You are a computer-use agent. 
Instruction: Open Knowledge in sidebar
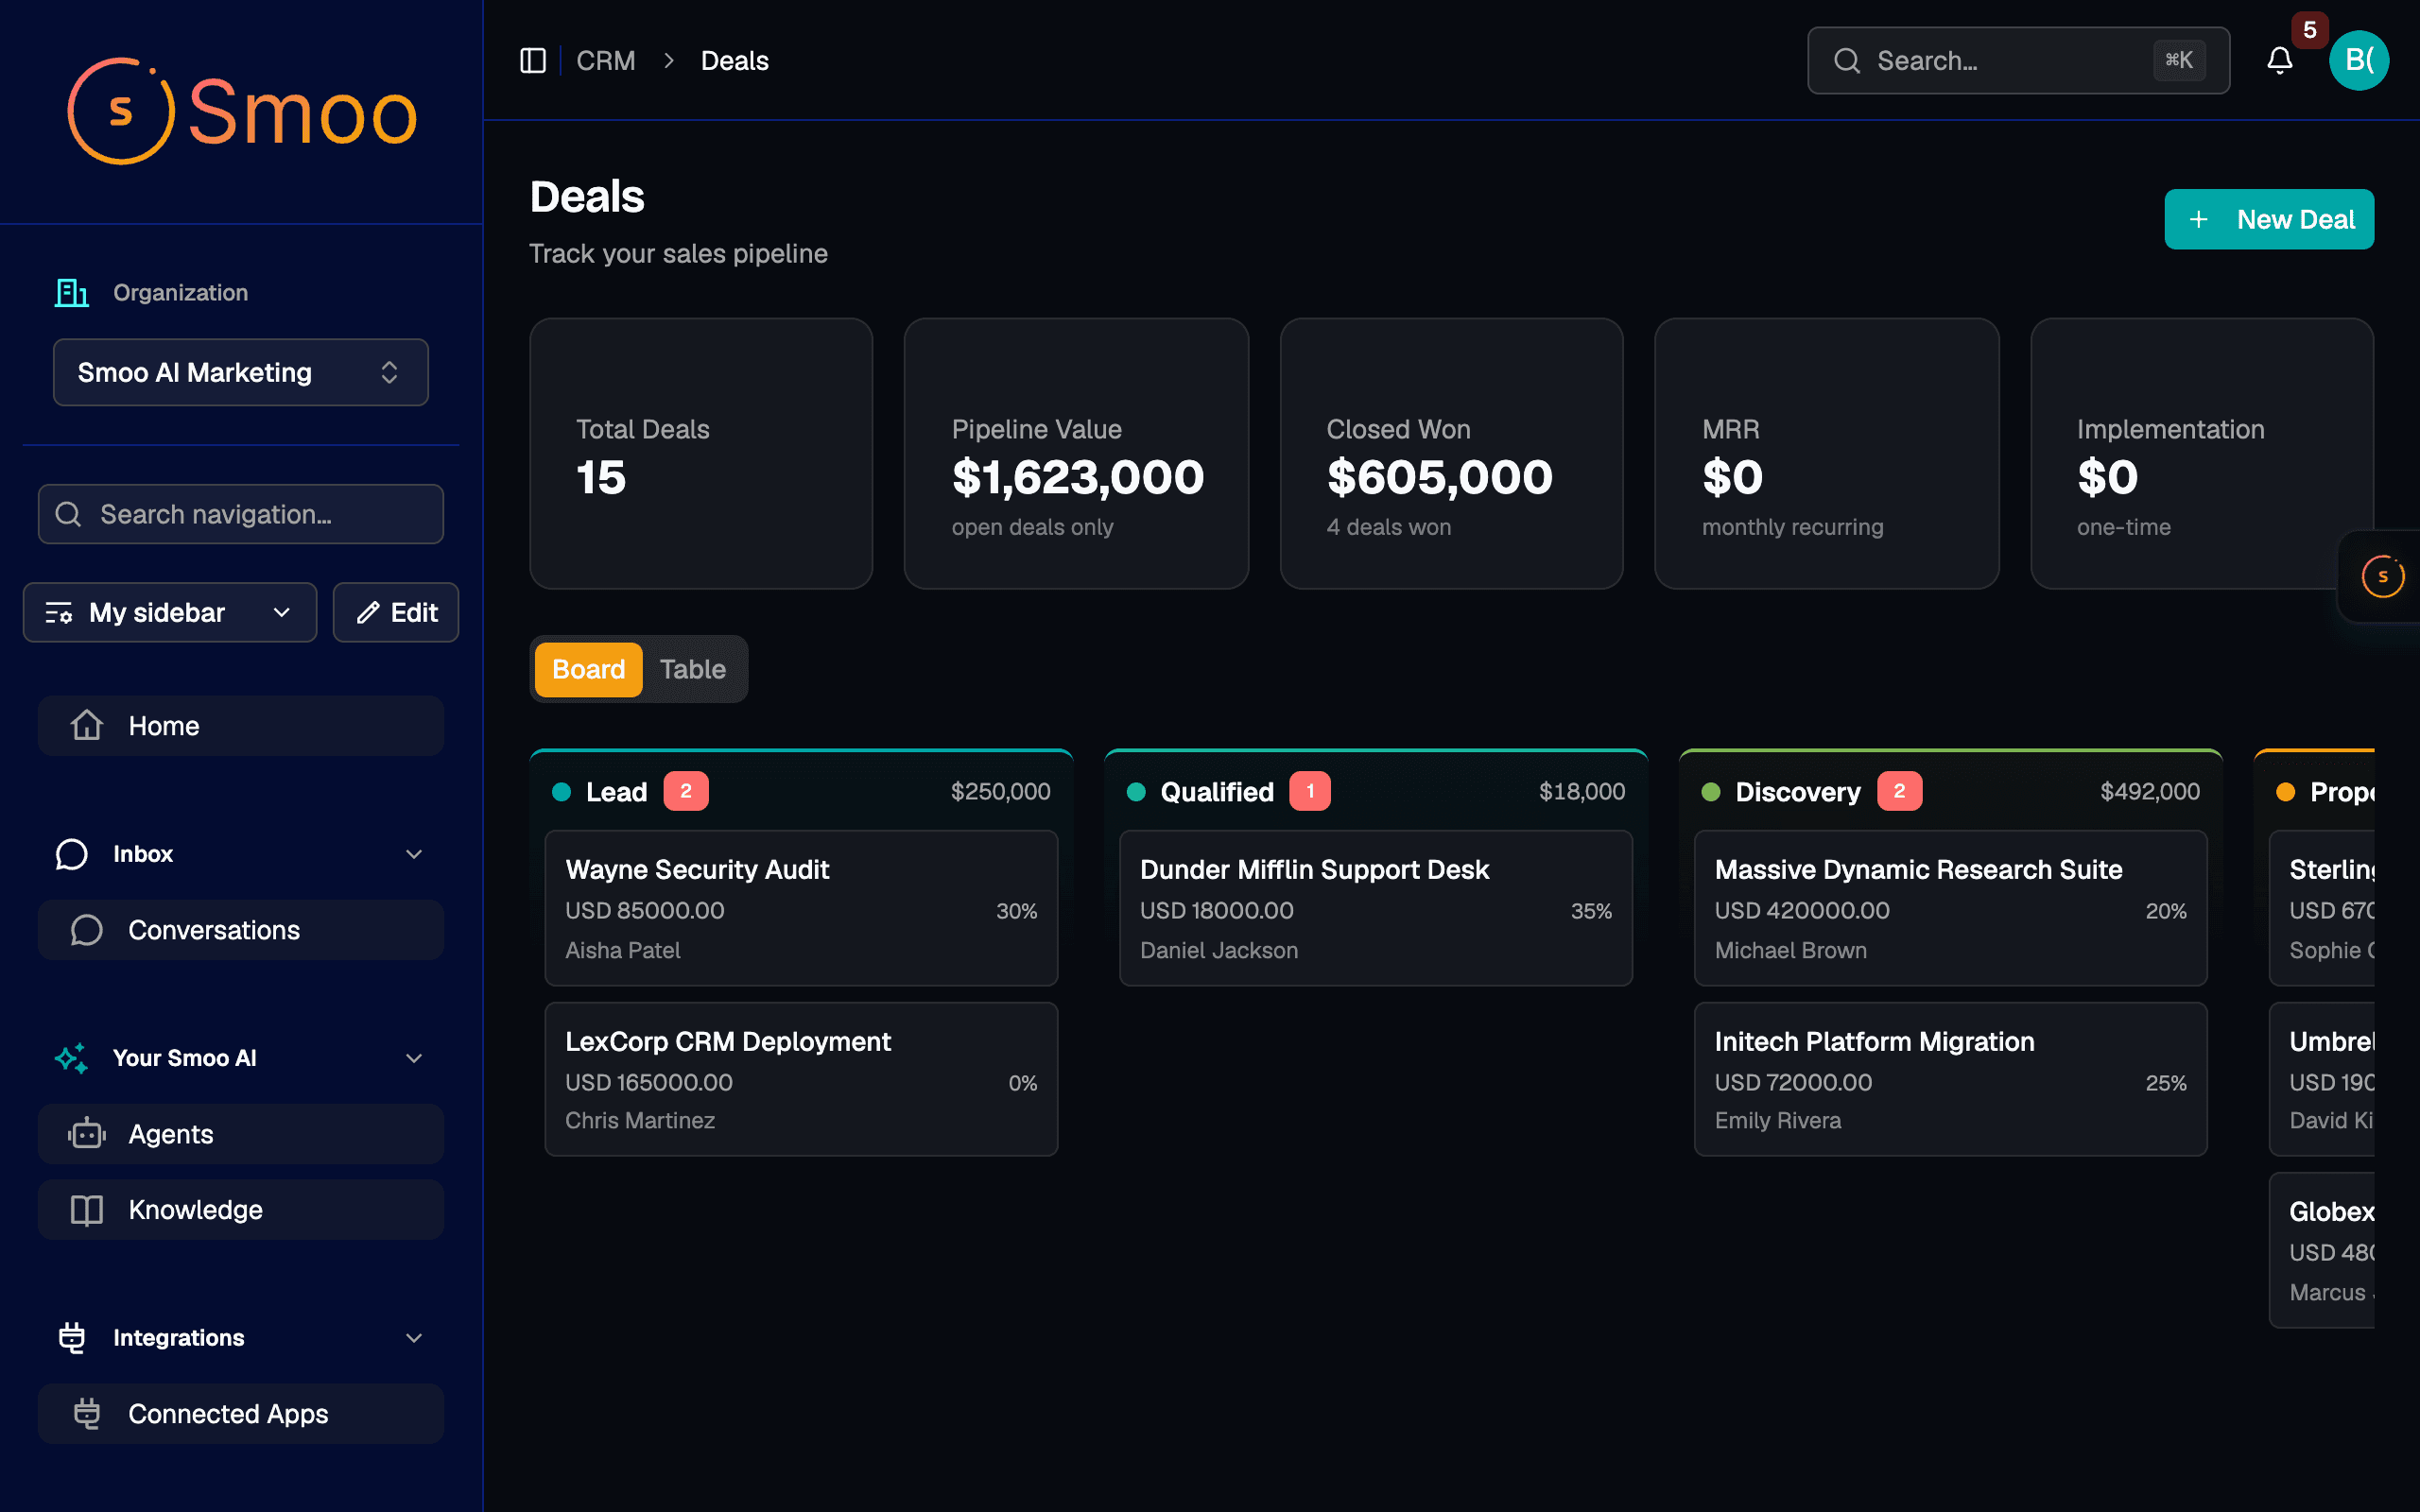click(x=241, y=1210)
